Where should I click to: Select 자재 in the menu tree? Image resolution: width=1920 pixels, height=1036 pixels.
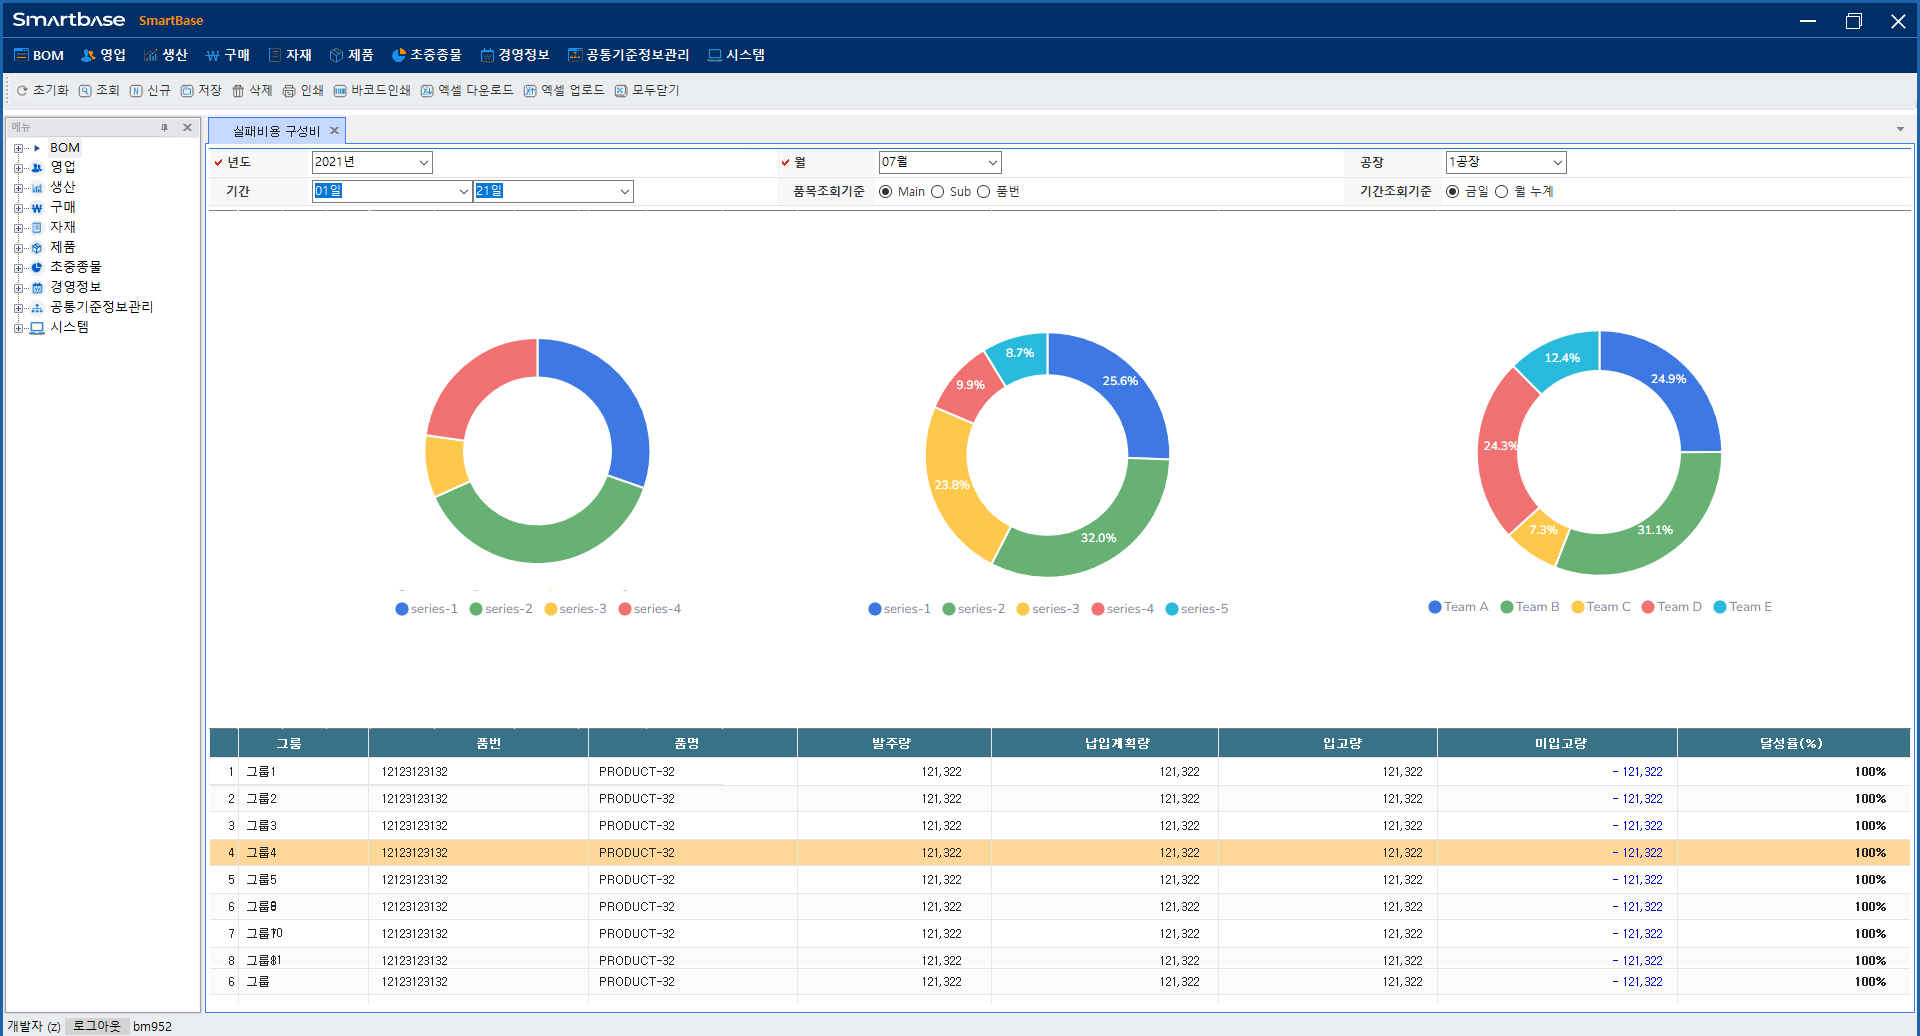[x=63, y=227]
